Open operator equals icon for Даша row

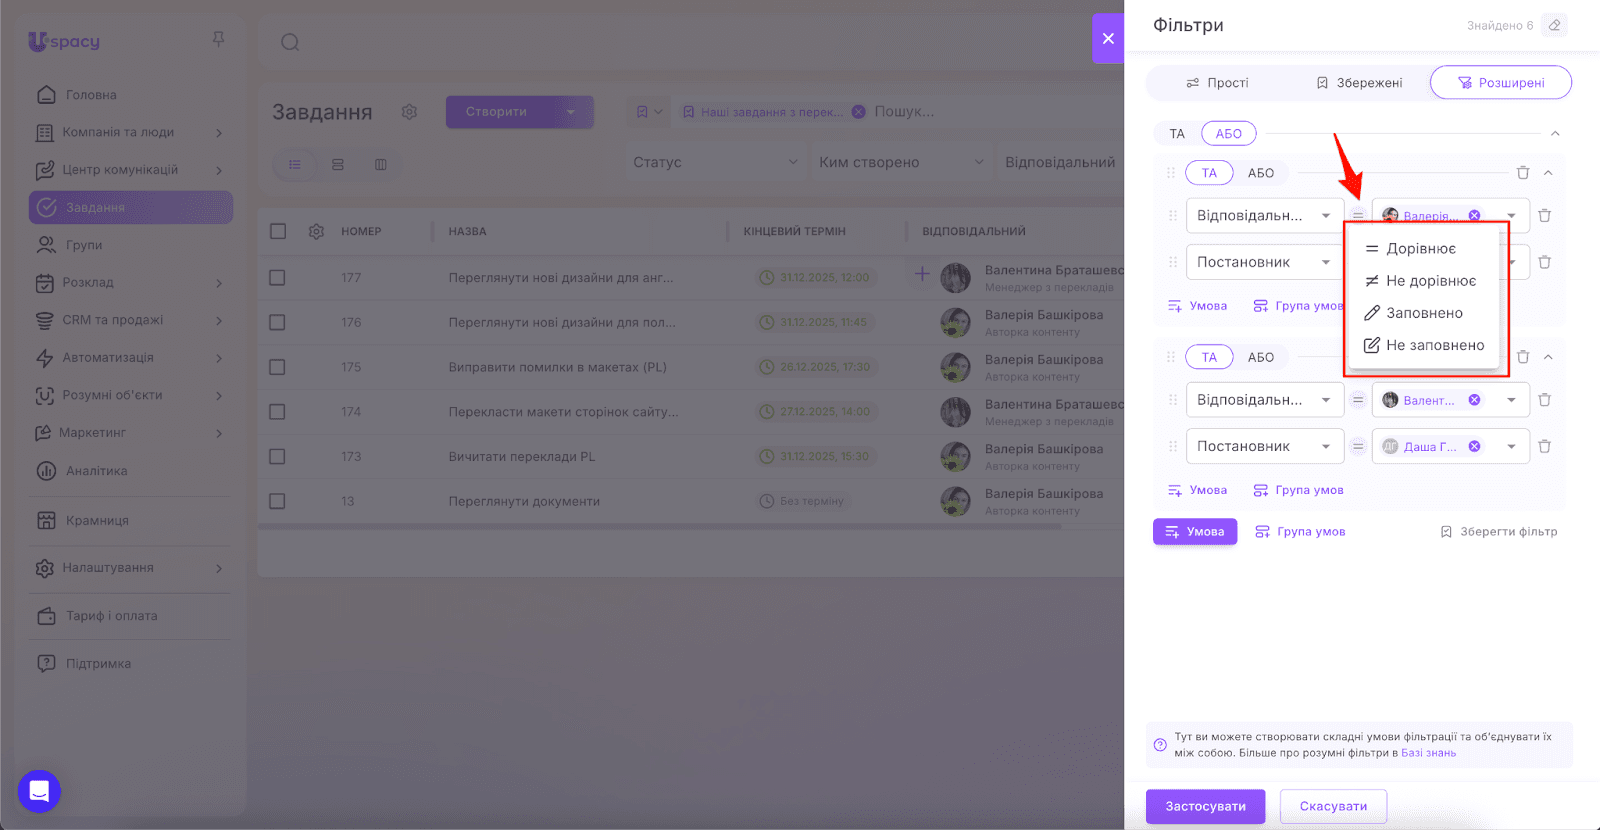tap(1358, 446)
